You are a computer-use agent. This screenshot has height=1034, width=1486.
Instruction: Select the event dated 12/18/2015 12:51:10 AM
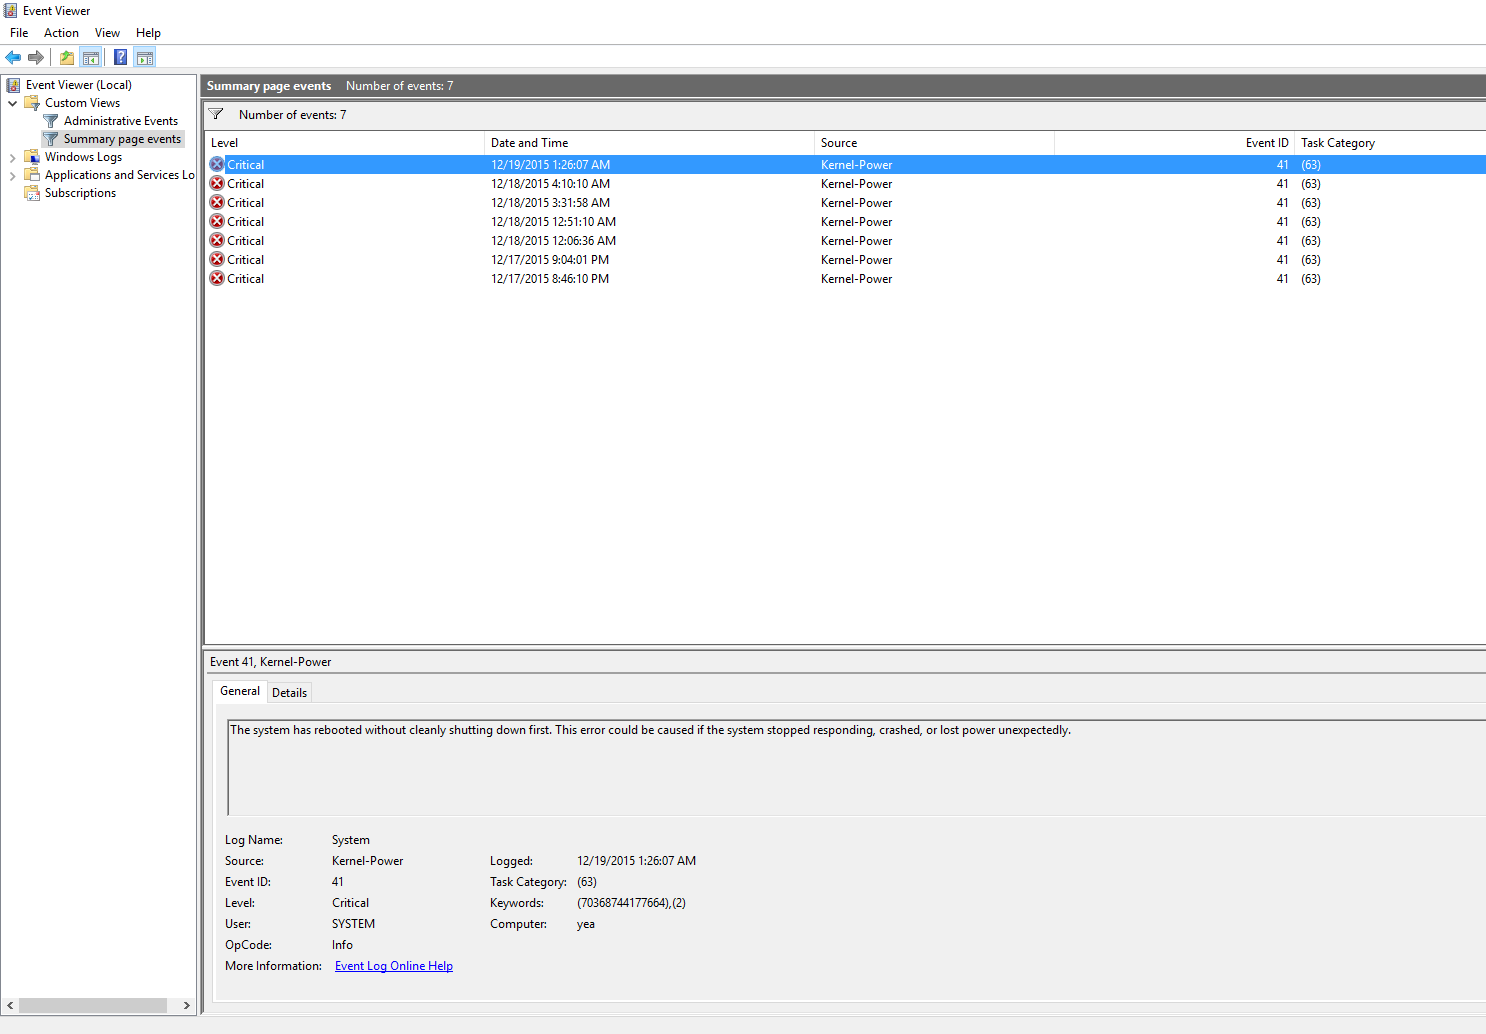845,221
